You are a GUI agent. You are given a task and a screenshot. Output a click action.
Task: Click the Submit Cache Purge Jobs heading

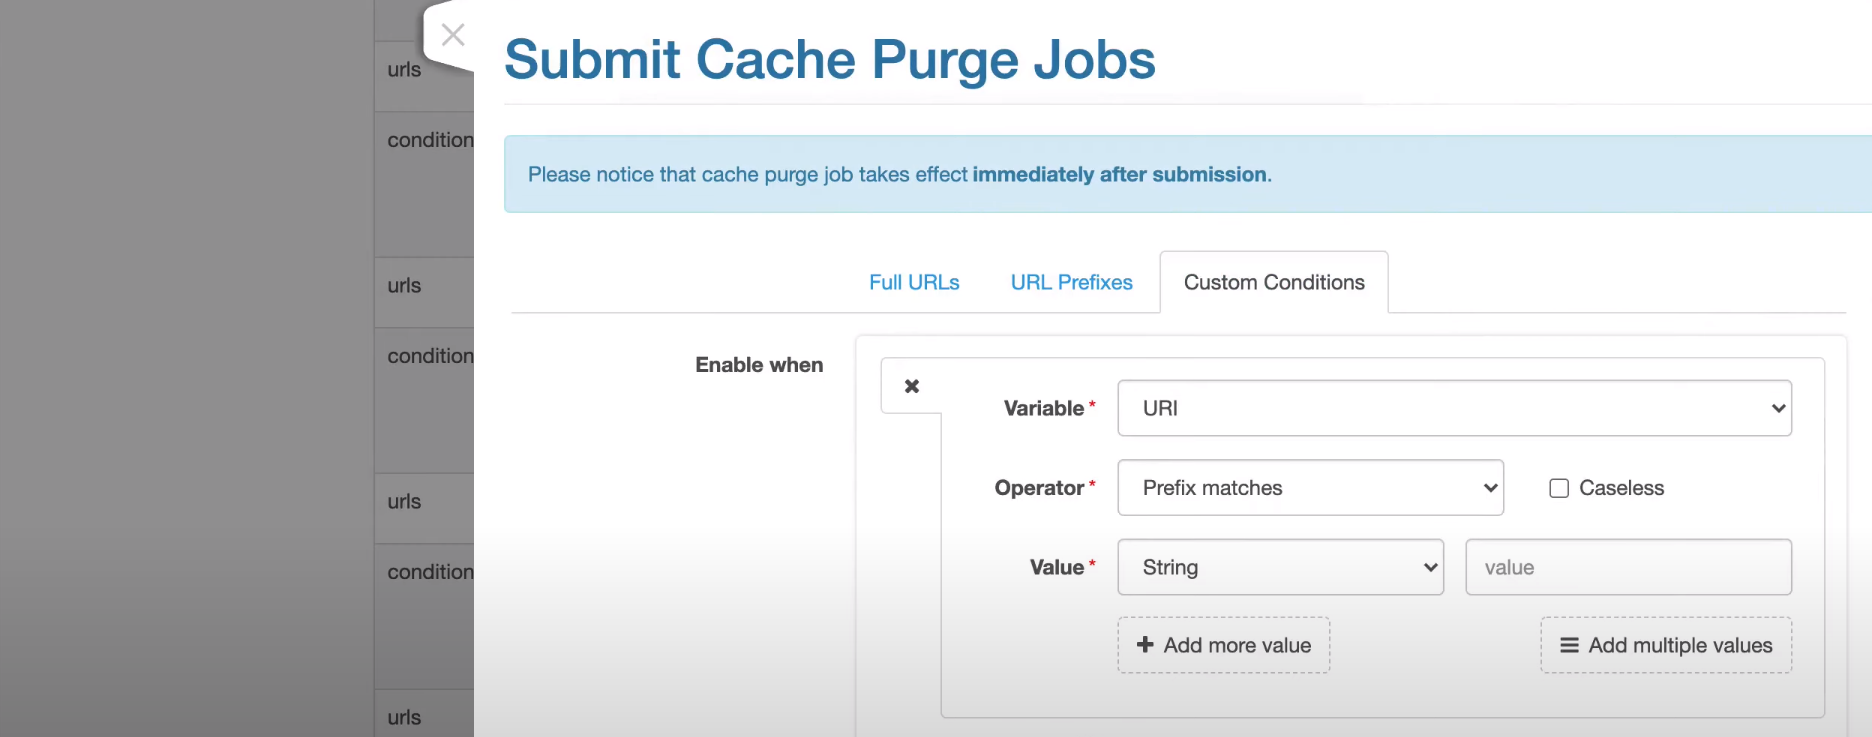coord(829,59)
